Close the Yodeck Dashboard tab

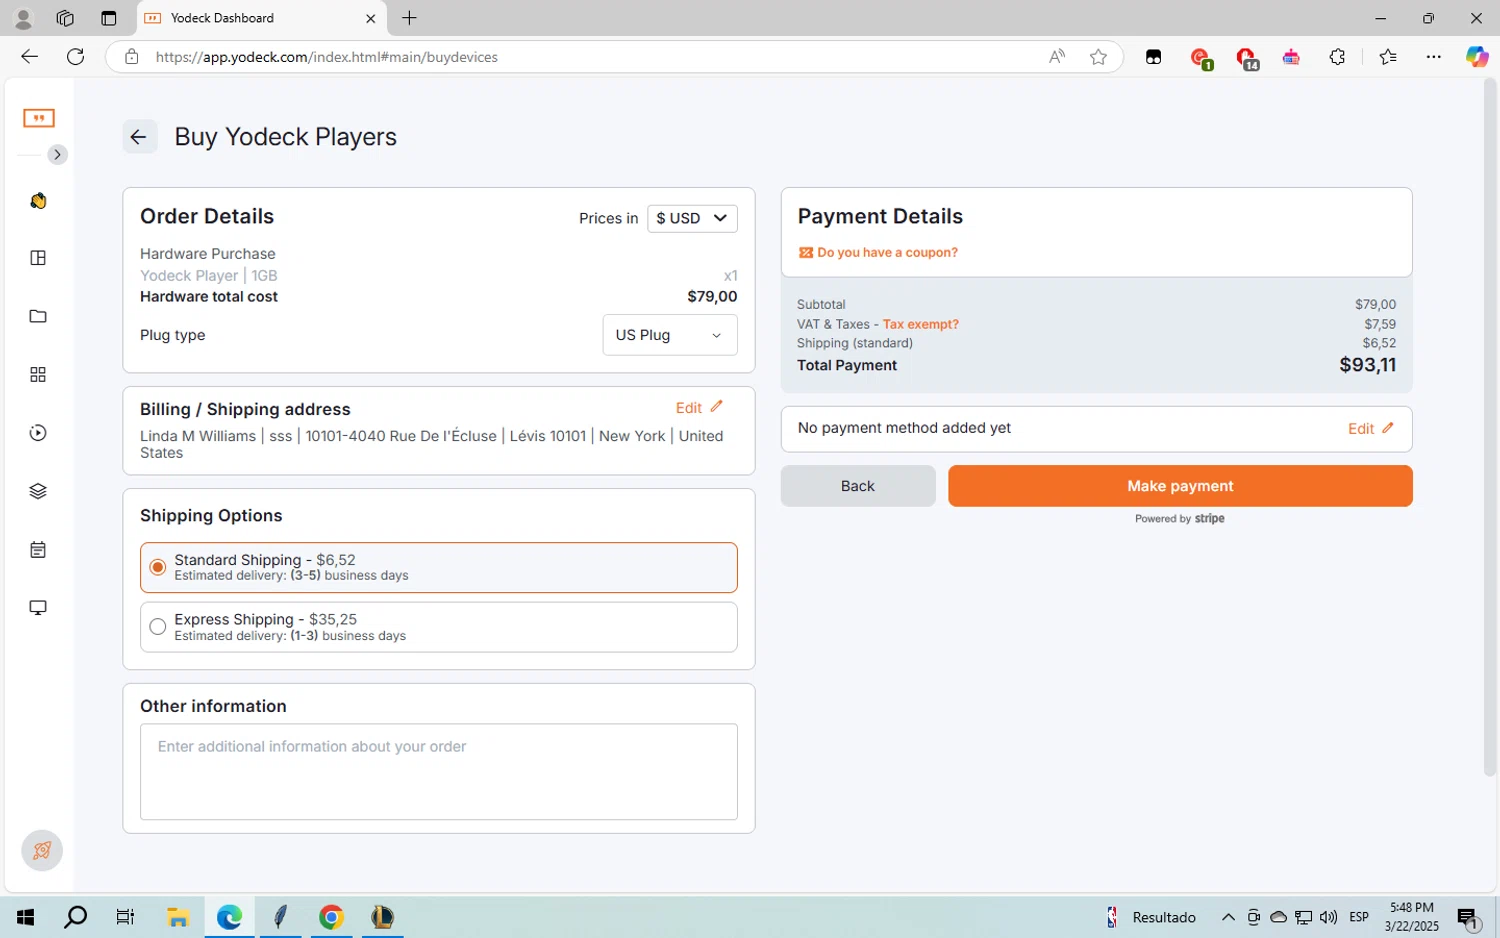pyautogui.click(x=370, y=18)
